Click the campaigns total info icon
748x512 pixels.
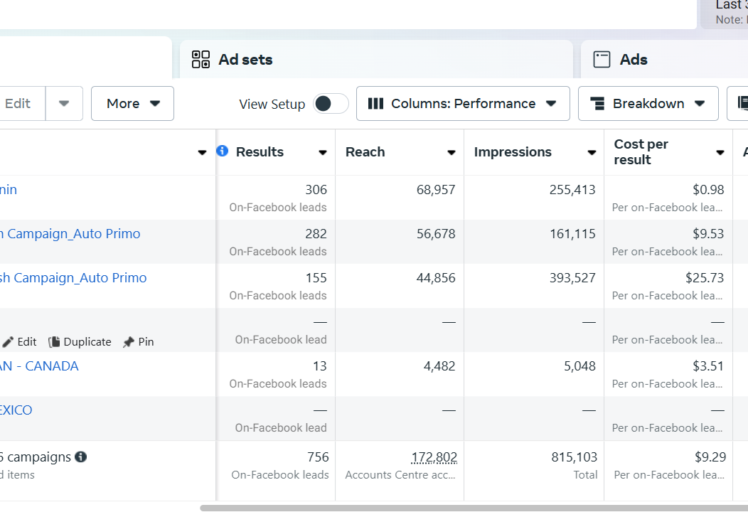point(81,457)
